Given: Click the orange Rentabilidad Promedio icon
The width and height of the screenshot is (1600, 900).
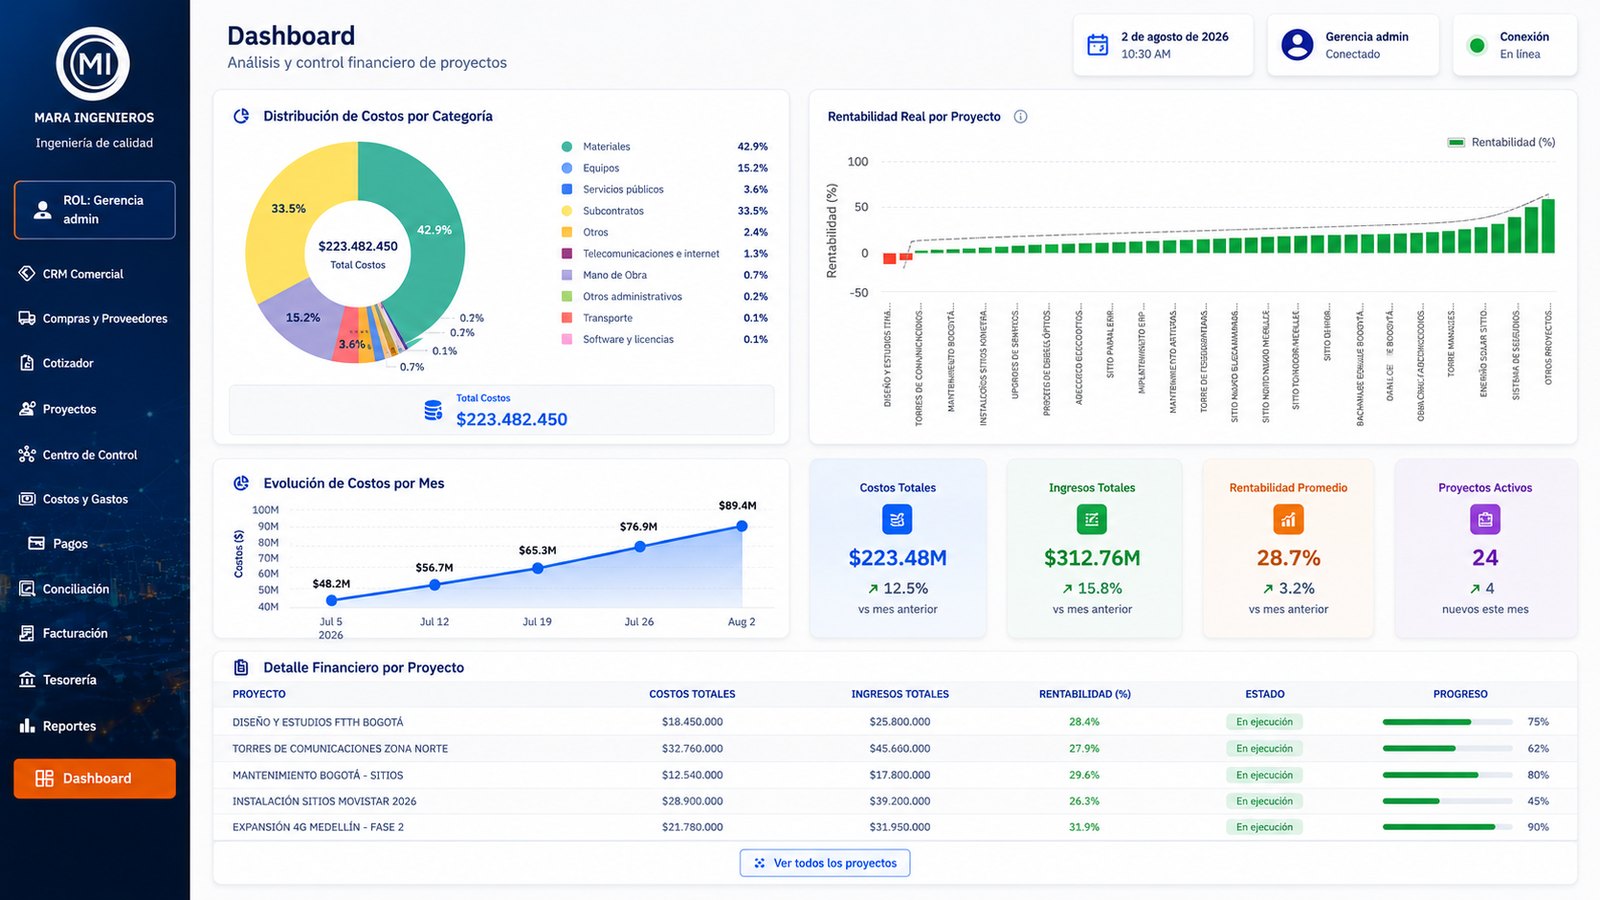Looking at the screenshot, I should point(1288,519).
